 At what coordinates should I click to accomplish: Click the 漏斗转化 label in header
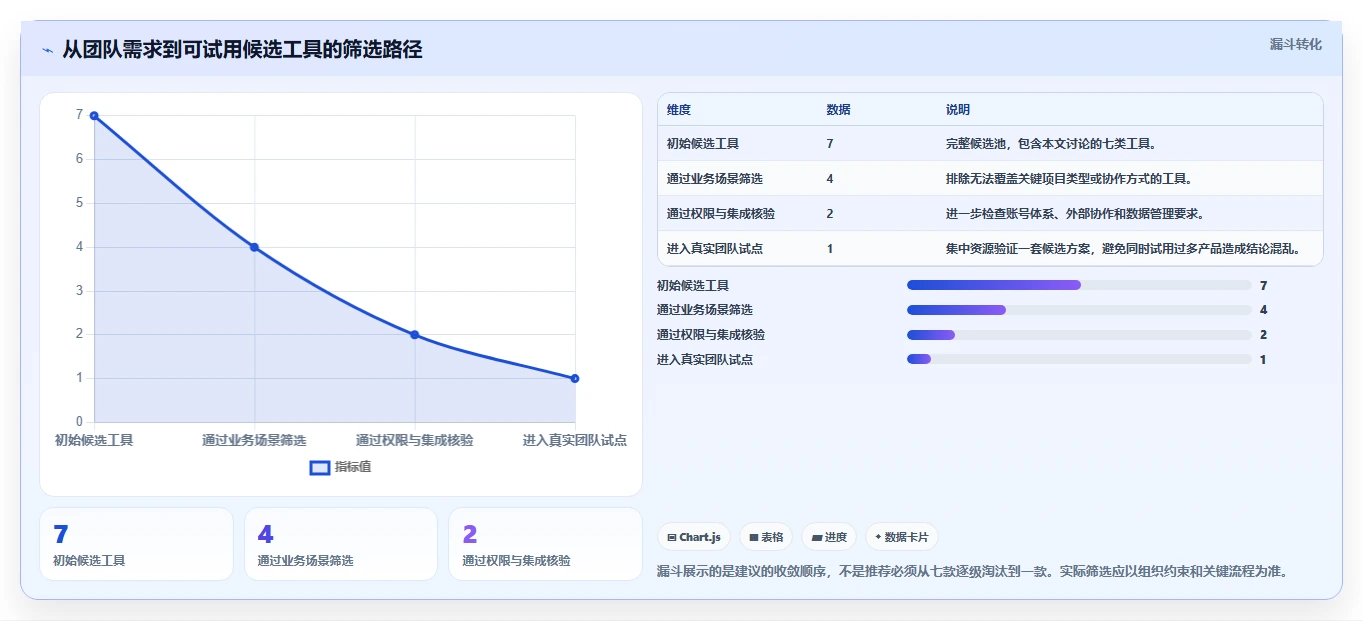1295,44
